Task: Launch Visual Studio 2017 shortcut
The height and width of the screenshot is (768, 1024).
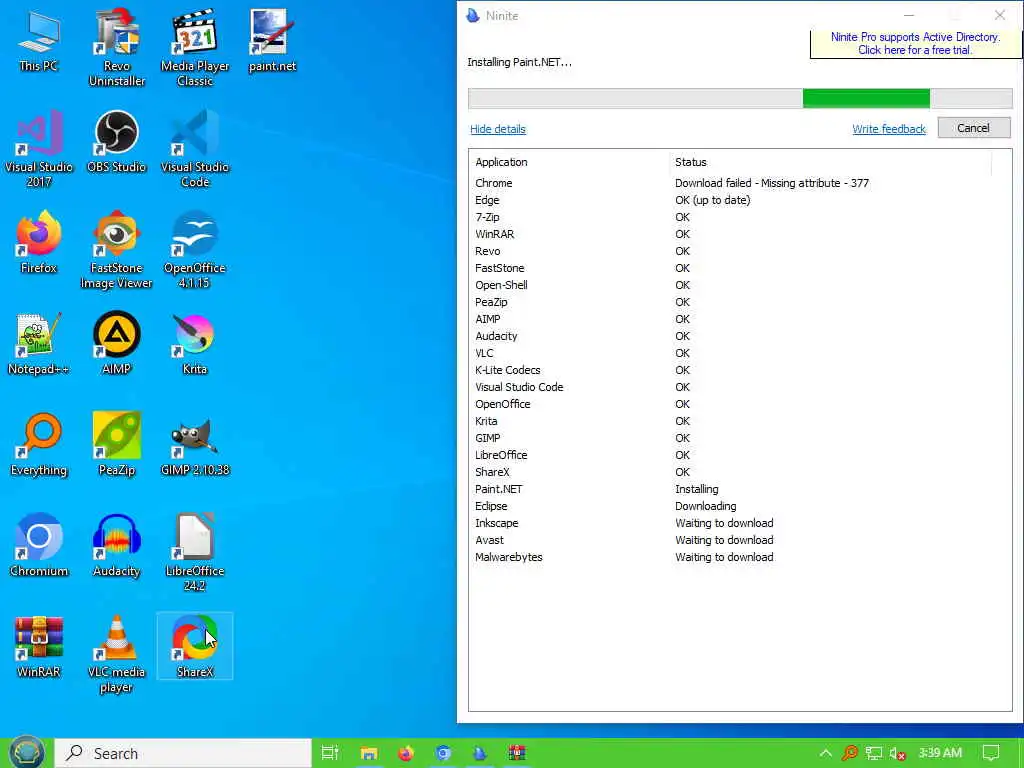Action: coord(39,148)
